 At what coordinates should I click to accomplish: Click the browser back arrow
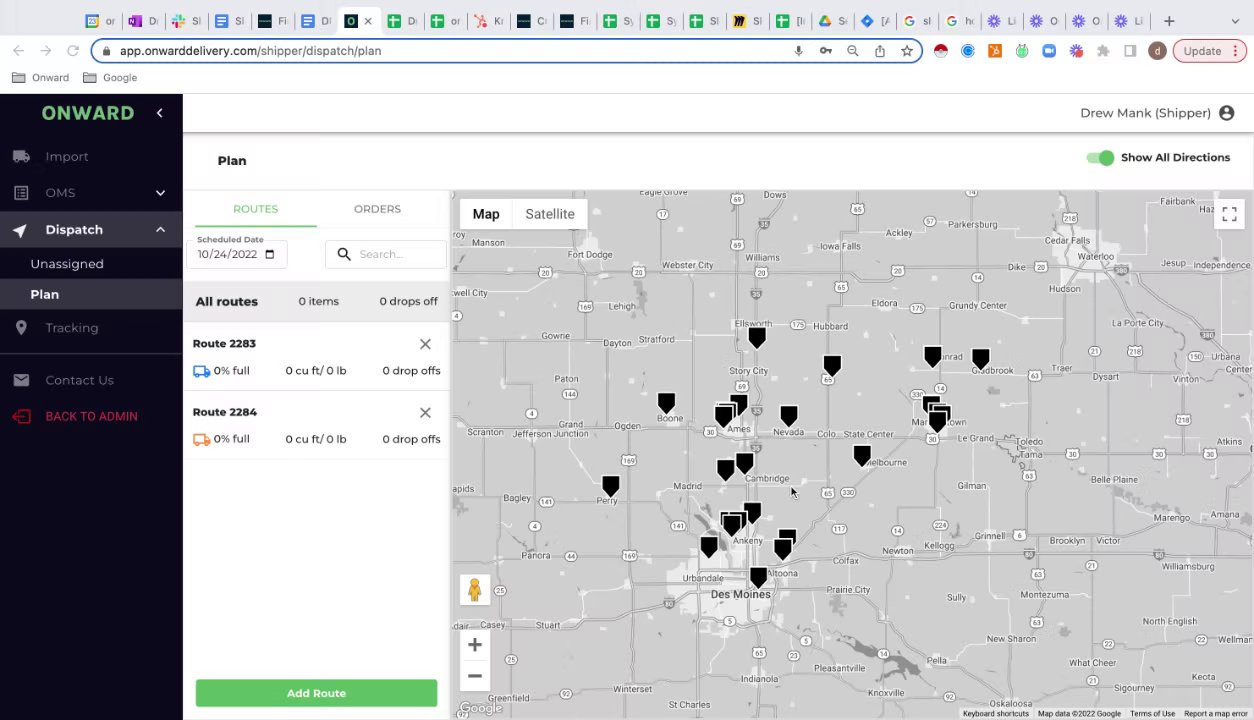click(18, 51)
